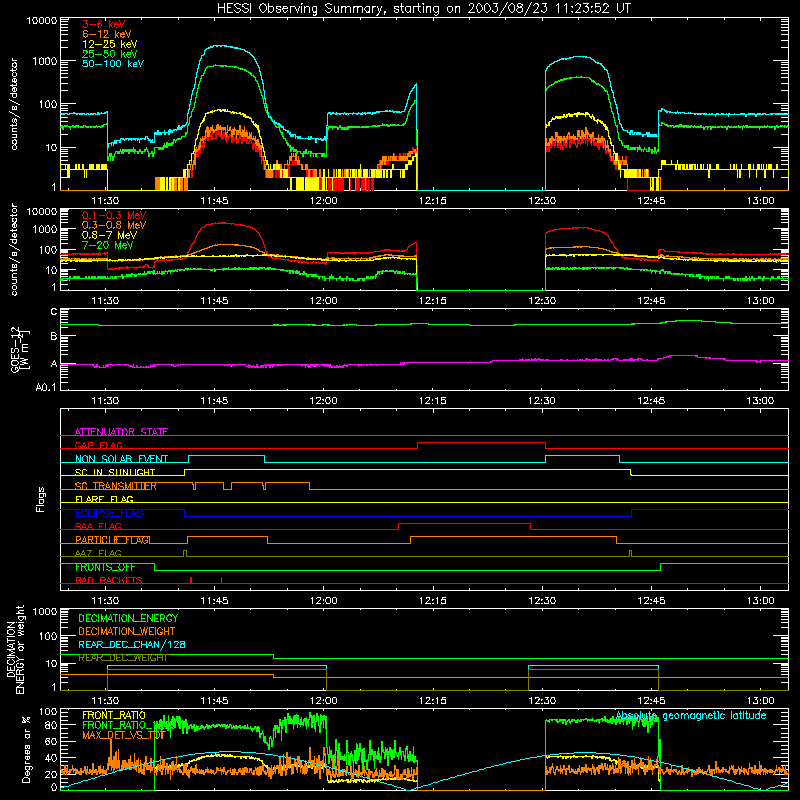Click the 0.1-0.3 MeV legend label
The image size is (800, 800).
(114, 215)
